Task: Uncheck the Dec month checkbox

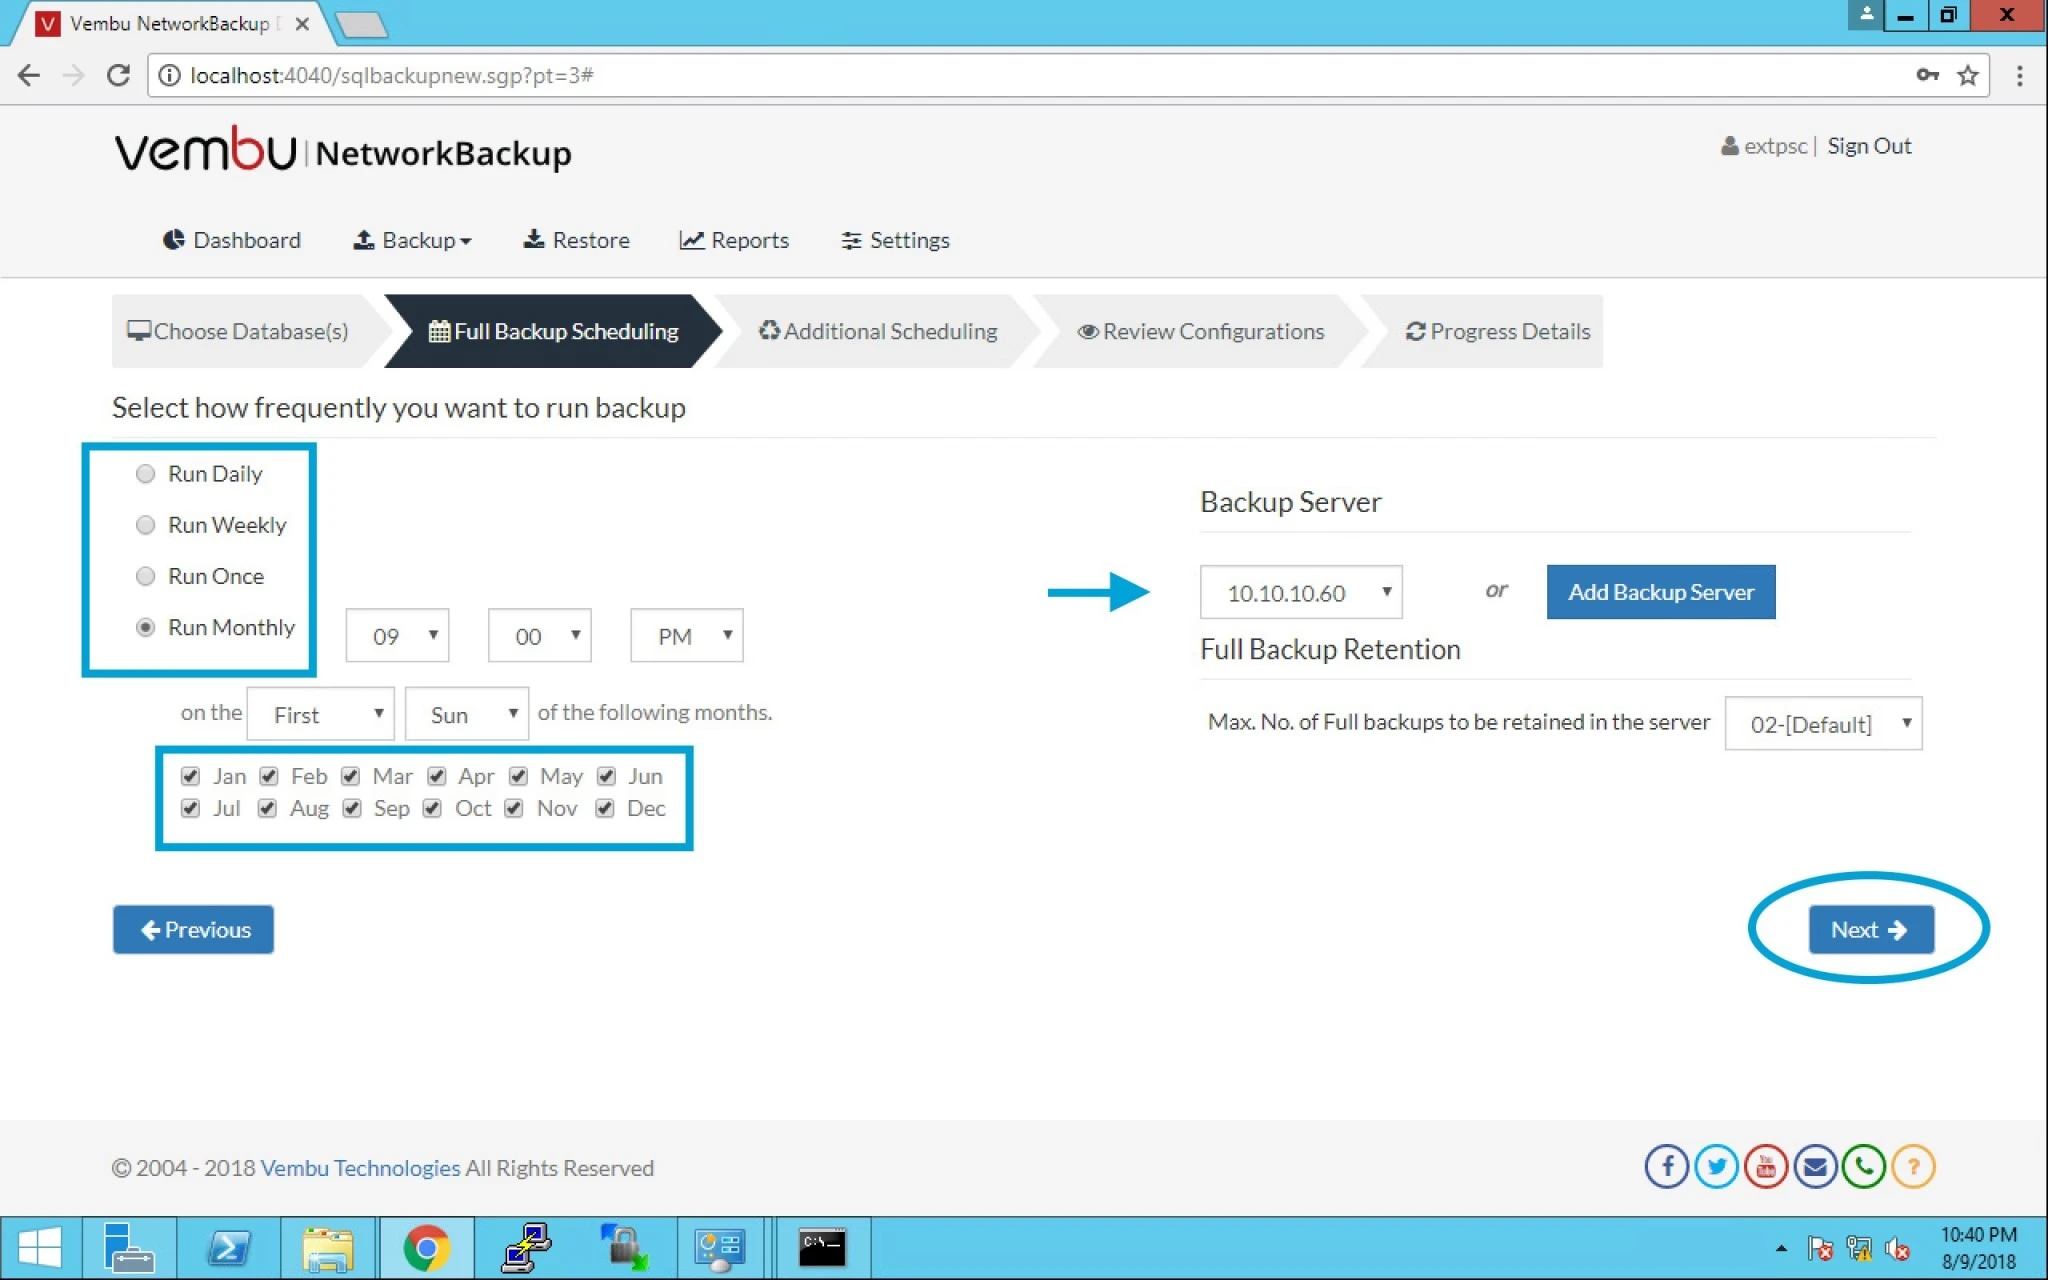Action: click(605, 808)
